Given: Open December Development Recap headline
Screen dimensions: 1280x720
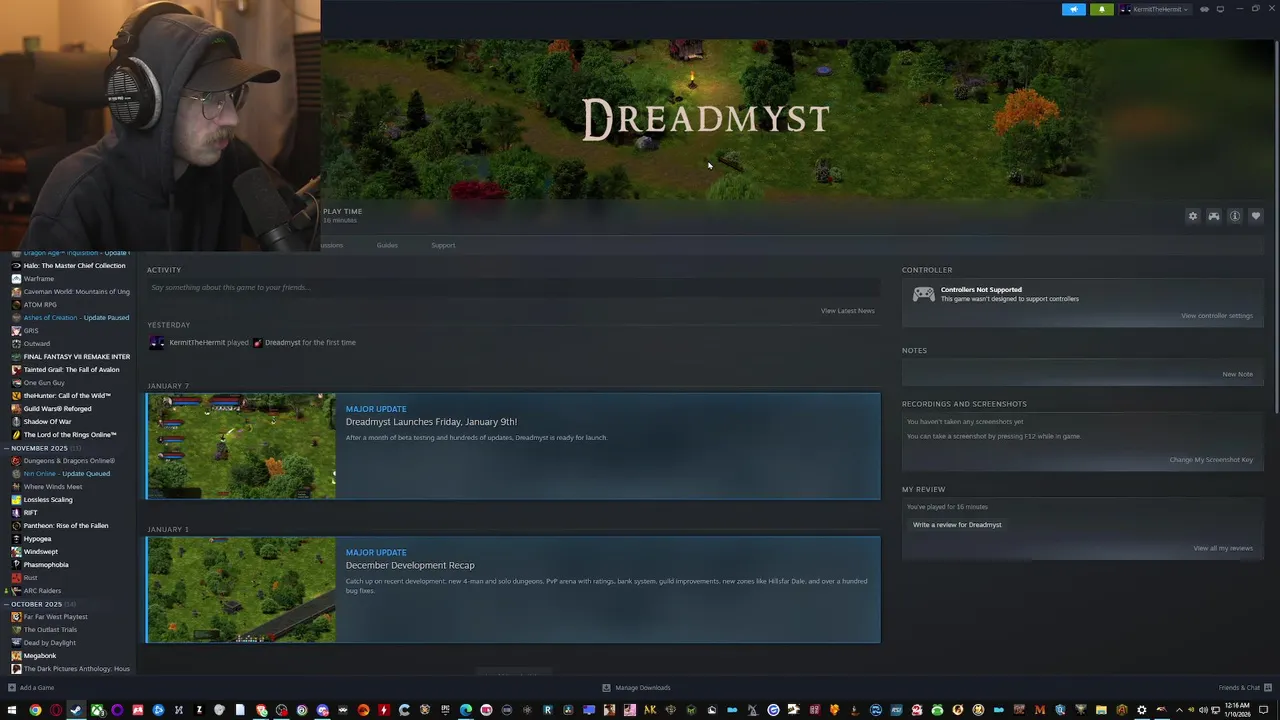Looking at the screenshot, I should [410, 565].
